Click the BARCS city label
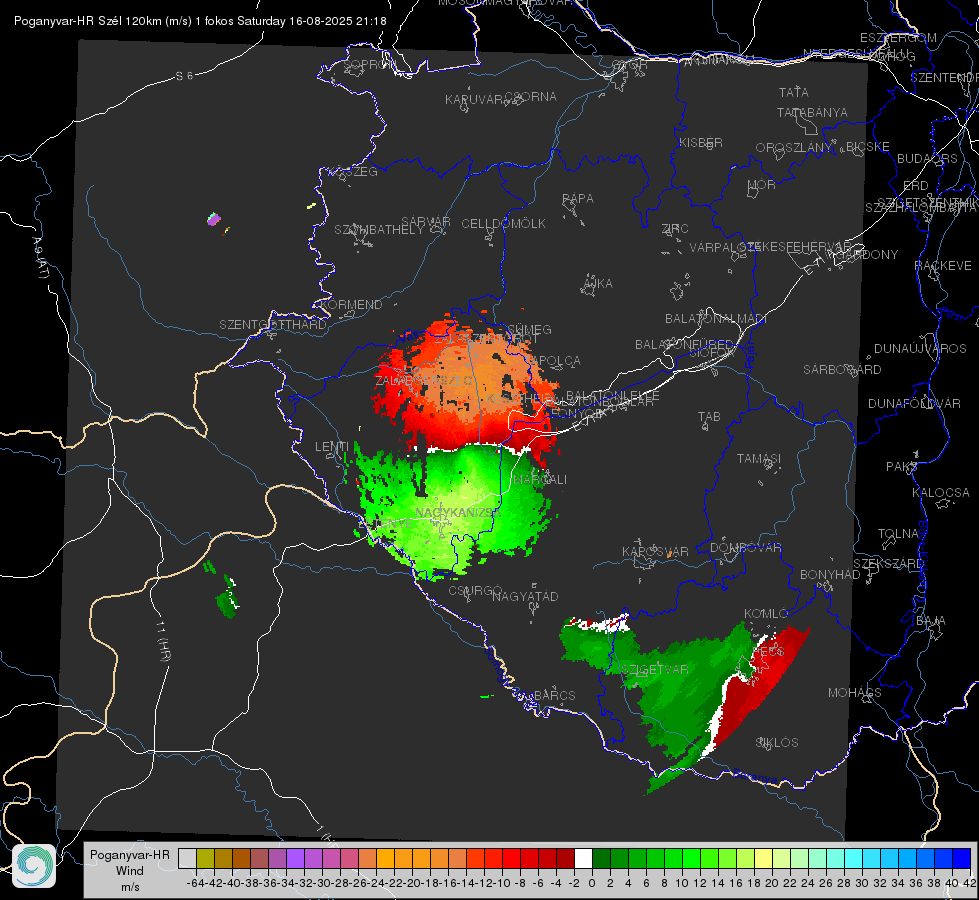This screenshot has width=979, height=900. tap(554, 695)
